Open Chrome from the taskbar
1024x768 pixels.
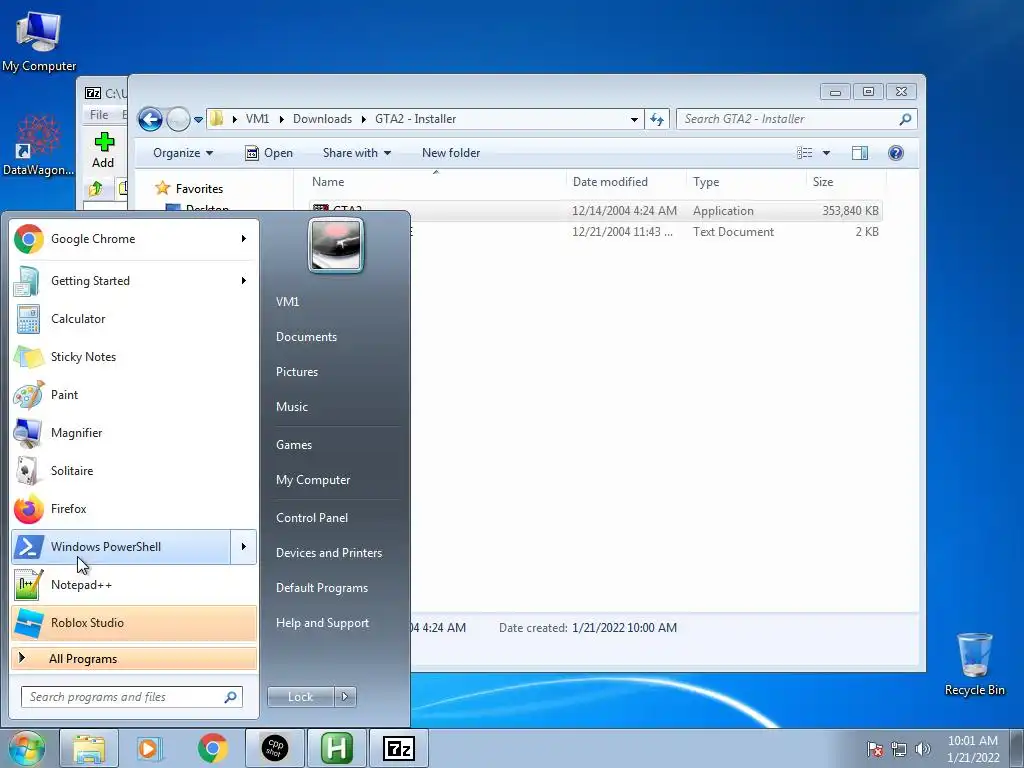point(212,748)
